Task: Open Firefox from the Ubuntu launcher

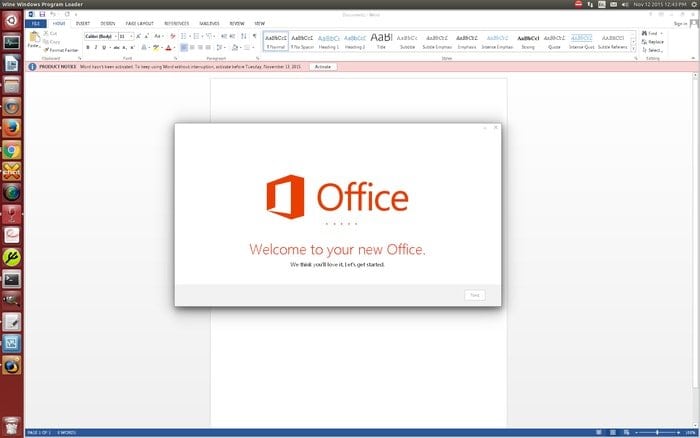Action: [12, 128]
